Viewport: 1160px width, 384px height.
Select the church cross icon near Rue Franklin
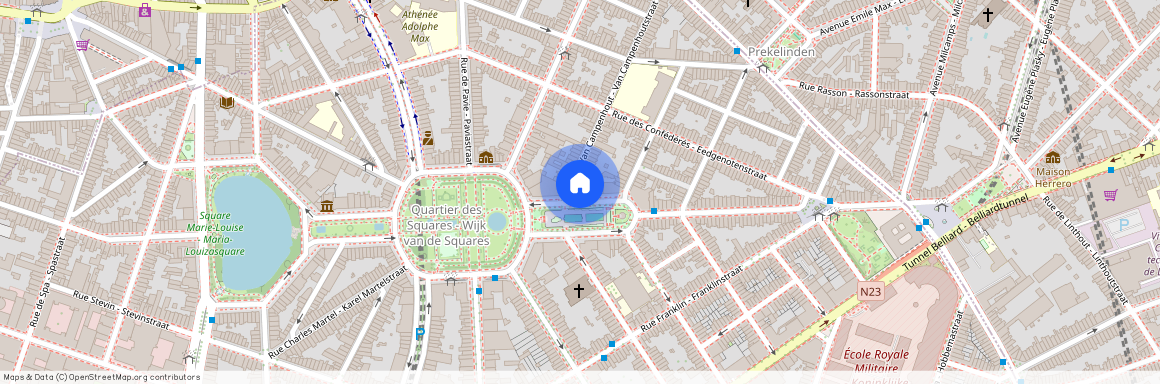[579, 291]
